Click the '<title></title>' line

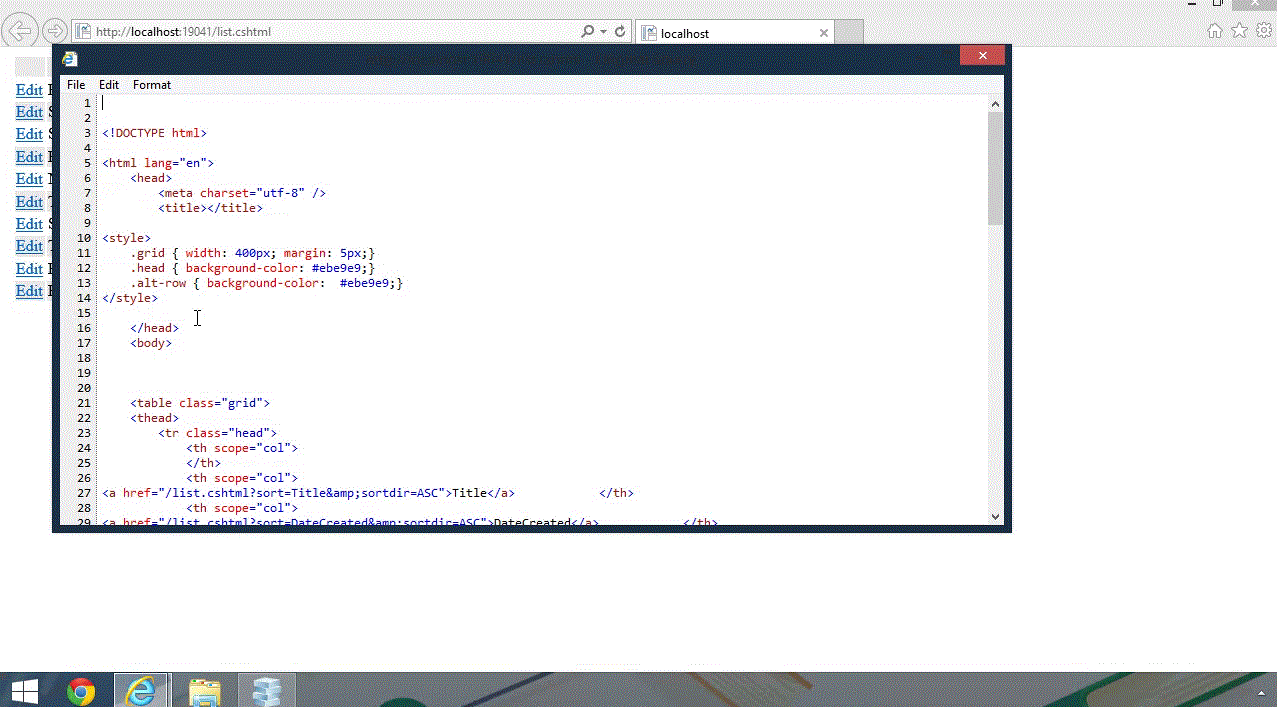pos(210,208)
